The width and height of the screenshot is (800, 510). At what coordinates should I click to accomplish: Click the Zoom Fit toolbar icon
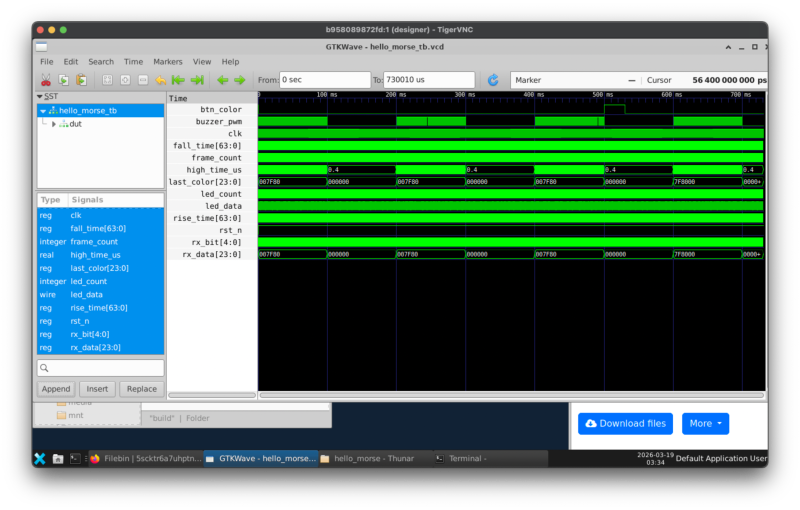coord(107,80)
